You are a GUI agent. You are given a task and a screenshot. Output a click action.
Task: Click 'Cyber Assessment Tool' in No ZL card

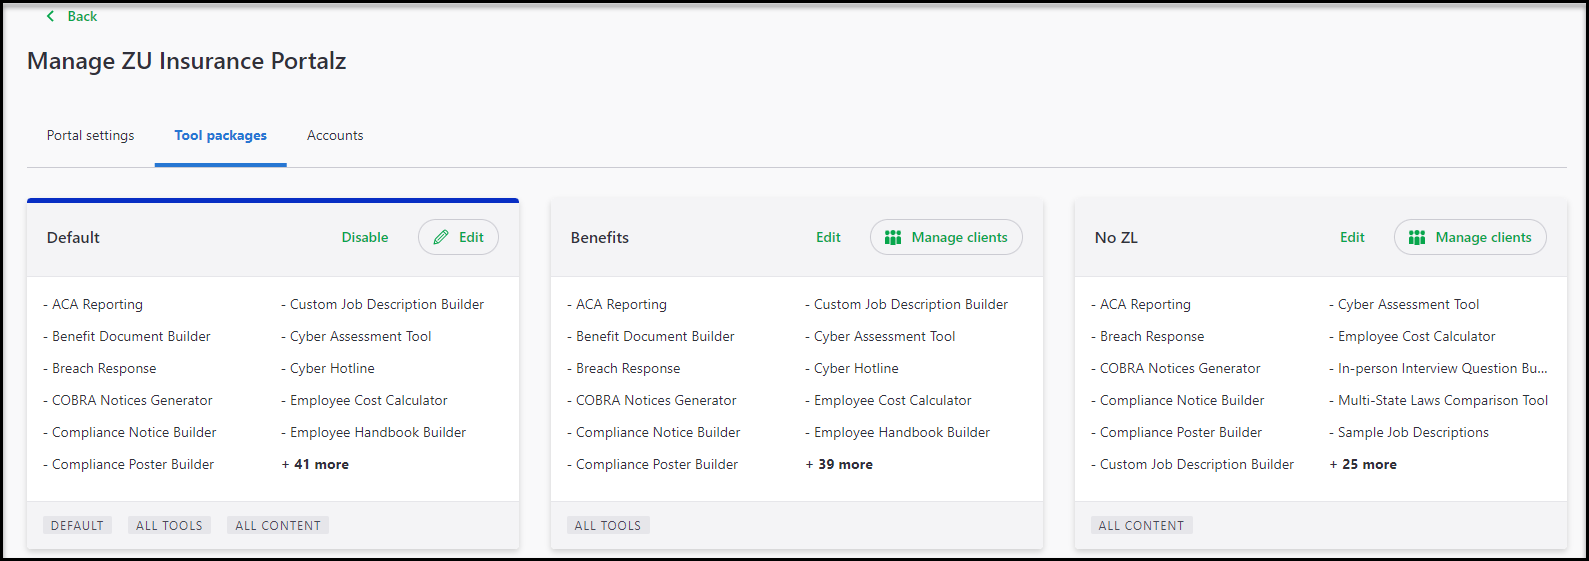(x=1409, y=304)
